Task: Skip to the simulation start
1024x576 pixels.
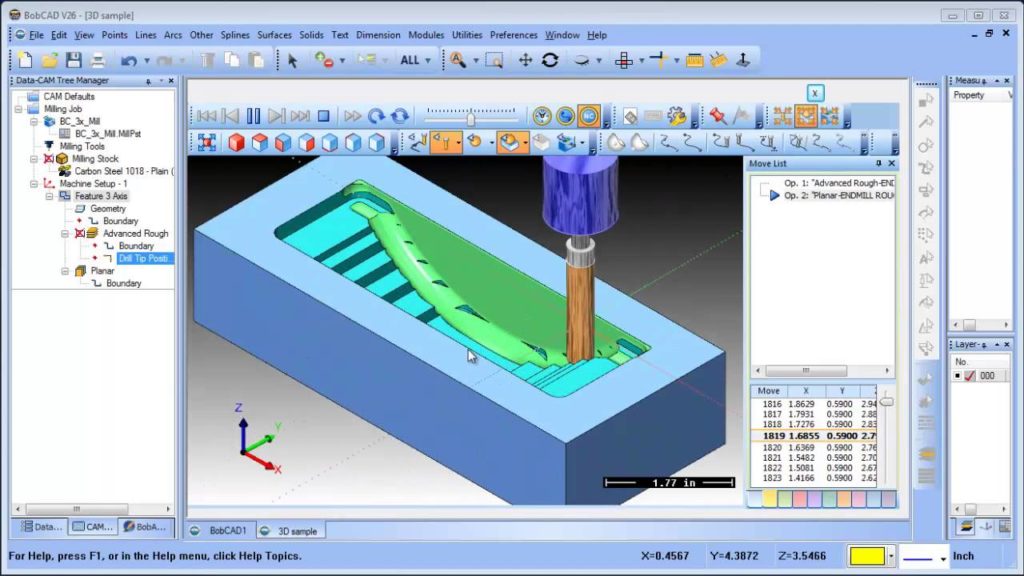Action: pos(206,116)
